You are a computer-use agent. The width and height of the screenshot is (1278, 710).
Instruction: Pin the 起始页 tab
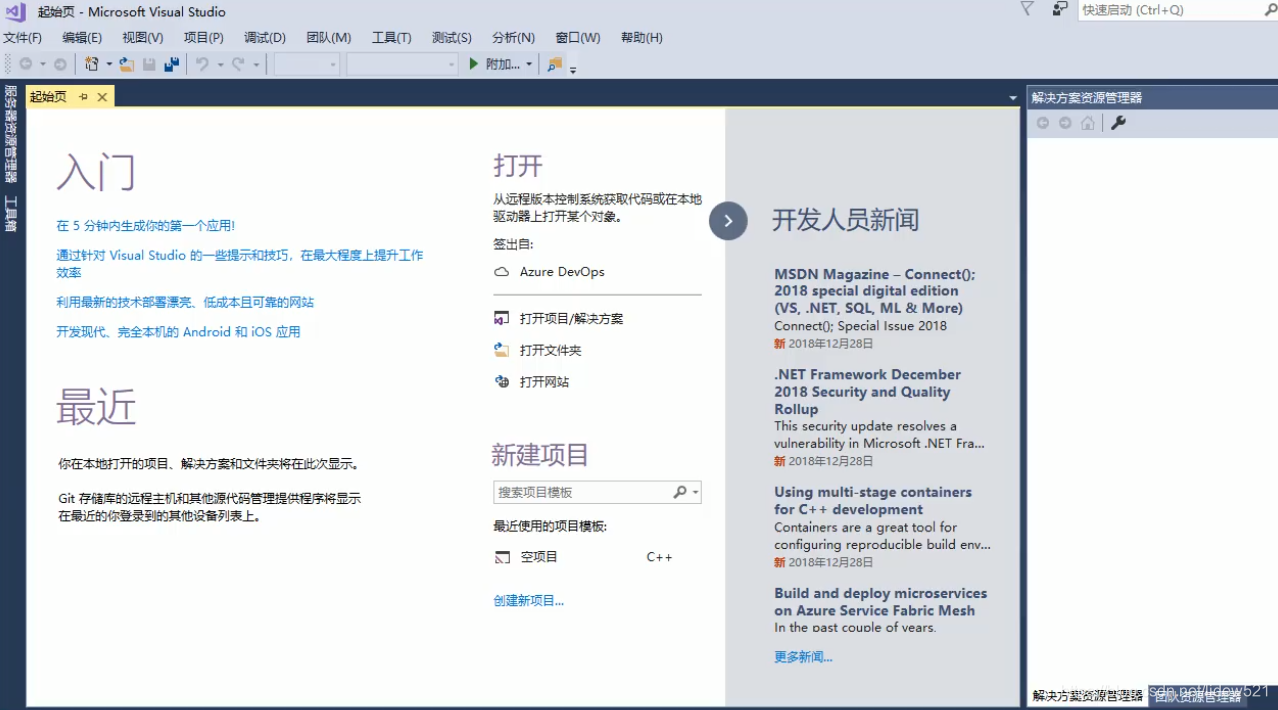pyautogui.click(x=84, y=97)
